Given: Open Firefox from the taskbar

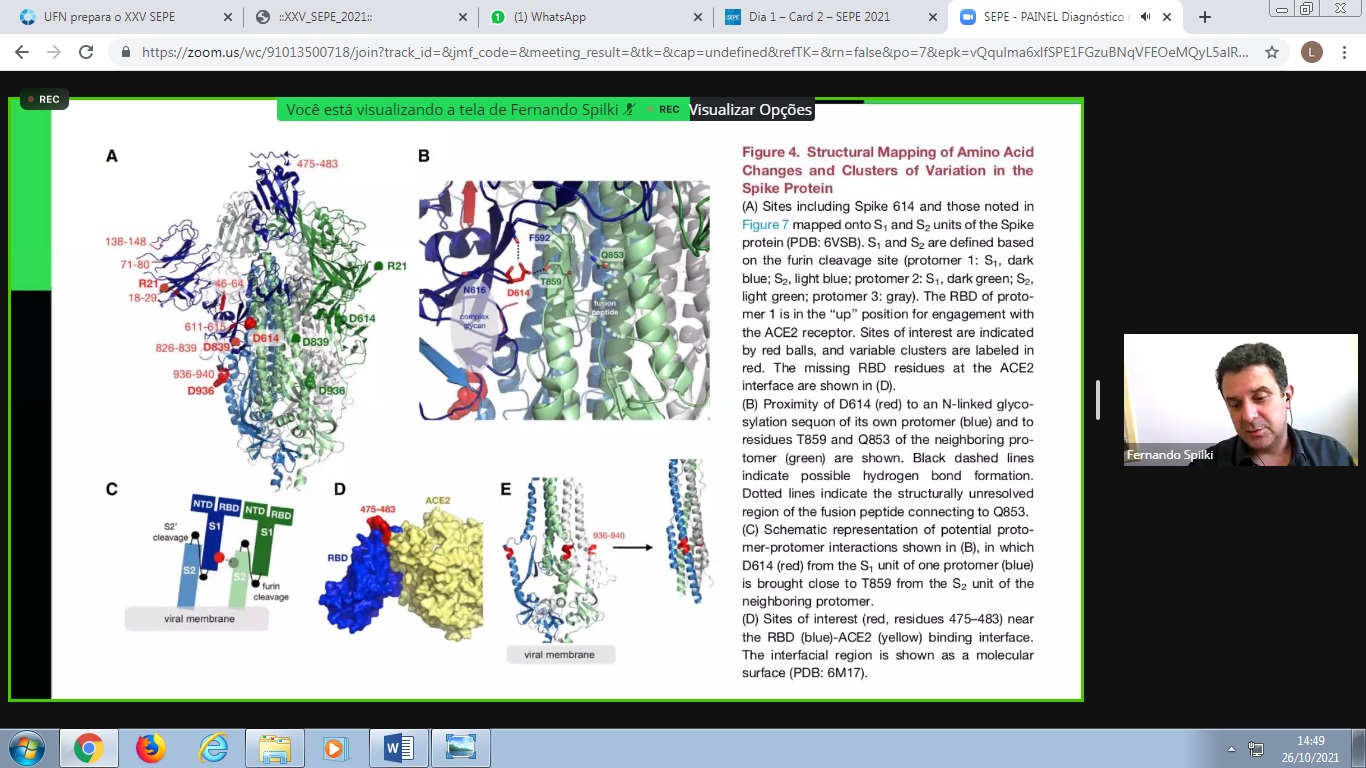Looking at the screenshot, I should (x=150, y=748).
